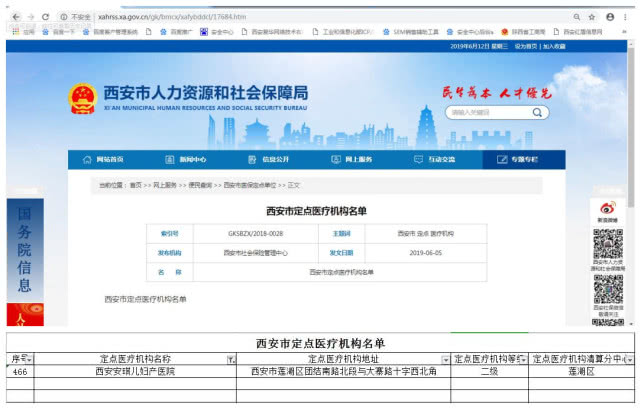Click the spreadsheet title 西安市定点医疗机构名单
Image resolution: width=641 pixels, height=409 pixels.
(320, 344)
